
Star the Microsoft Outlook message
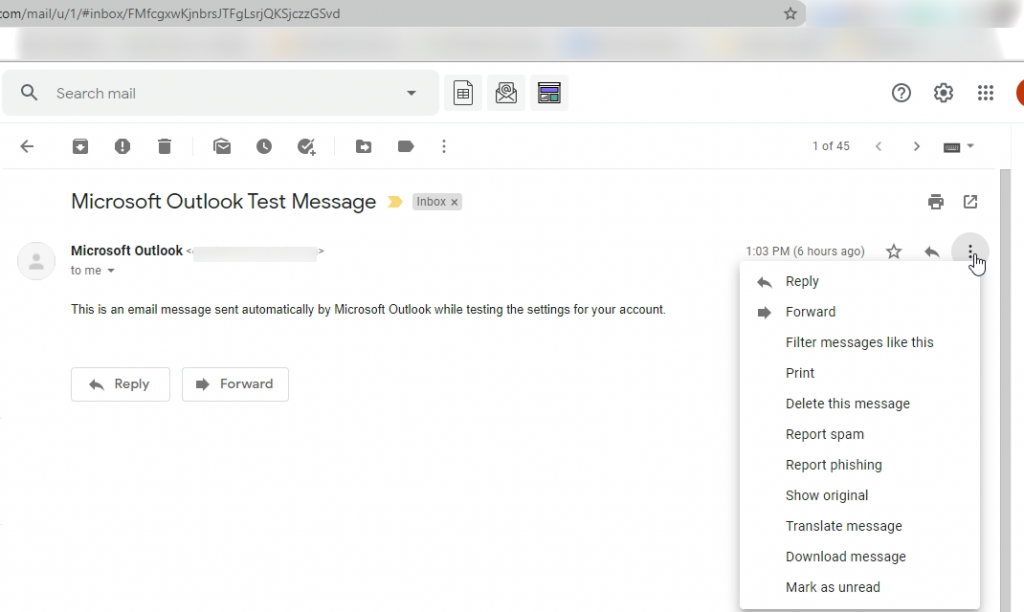[x=894, y=251]
